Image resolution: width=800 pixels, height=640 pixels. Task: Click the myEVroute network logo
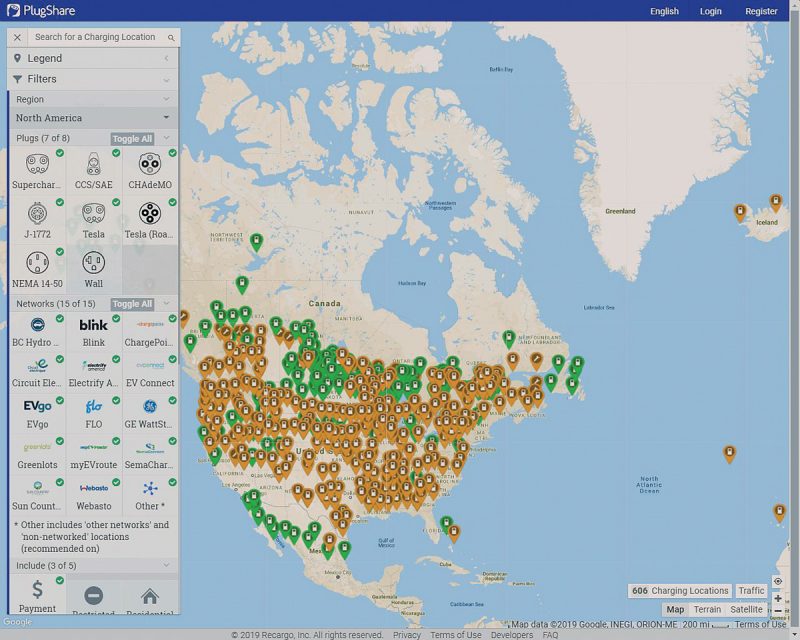[x=93, y=447]
